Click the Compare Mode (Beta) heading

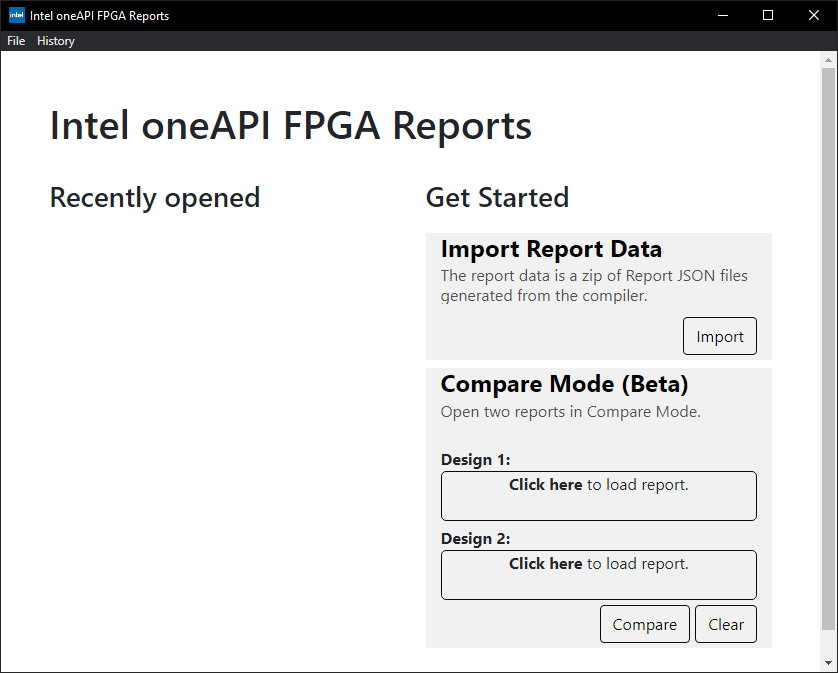tap(564, 384)
